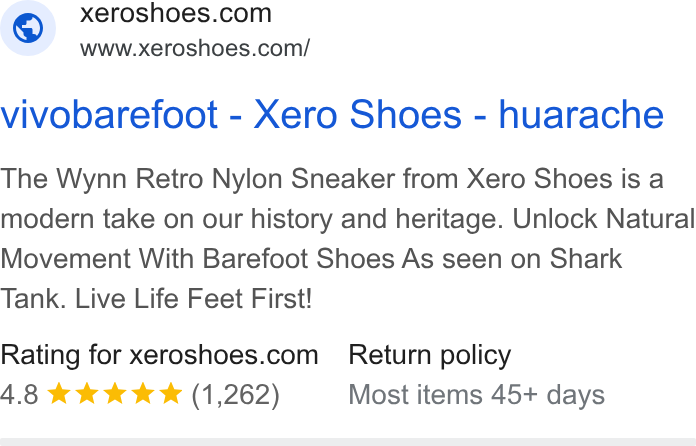This screenshot has width=696, height=446.
Task: Click the Tank. Live Life Feet First! text
Action: click(156, 298)
